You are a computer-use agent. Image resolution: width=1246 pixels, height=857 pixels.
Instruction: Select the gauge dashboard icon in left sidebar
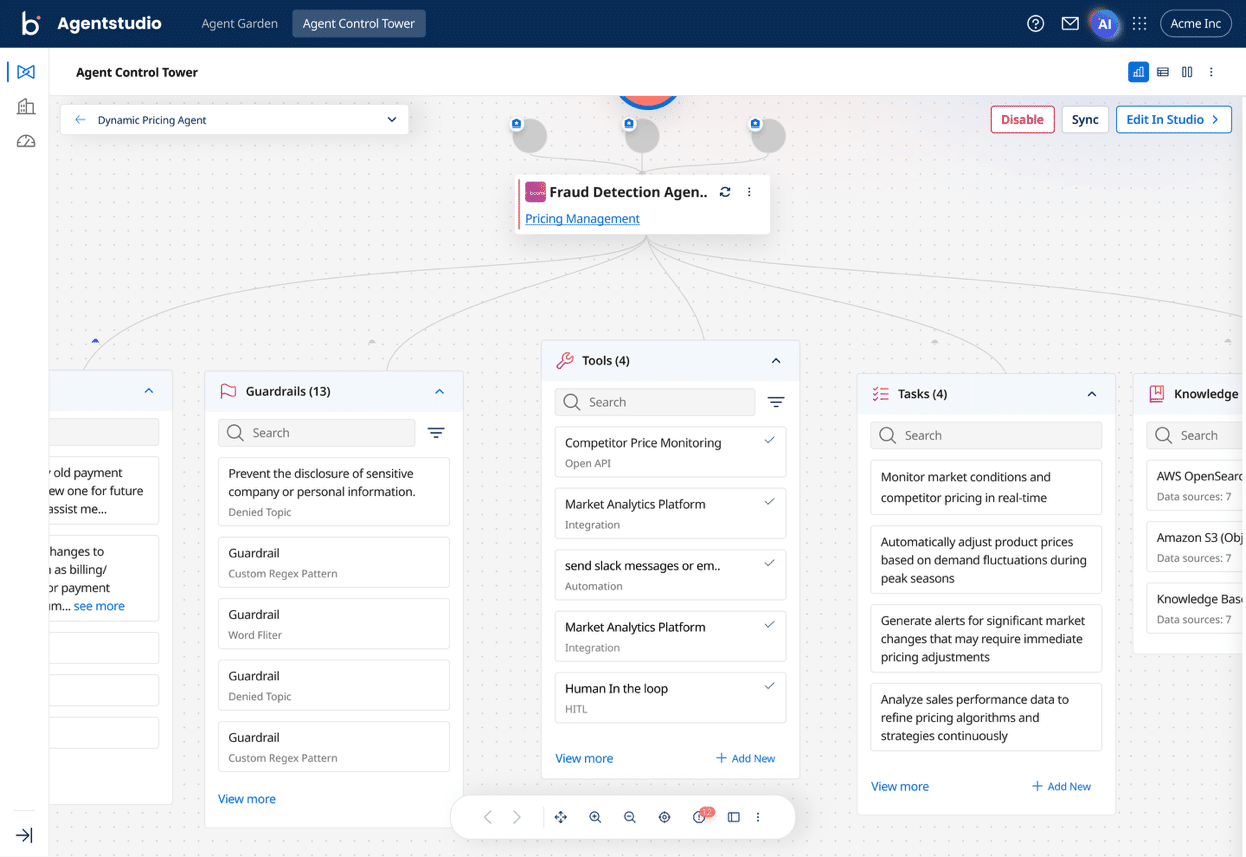coord(26,142)
